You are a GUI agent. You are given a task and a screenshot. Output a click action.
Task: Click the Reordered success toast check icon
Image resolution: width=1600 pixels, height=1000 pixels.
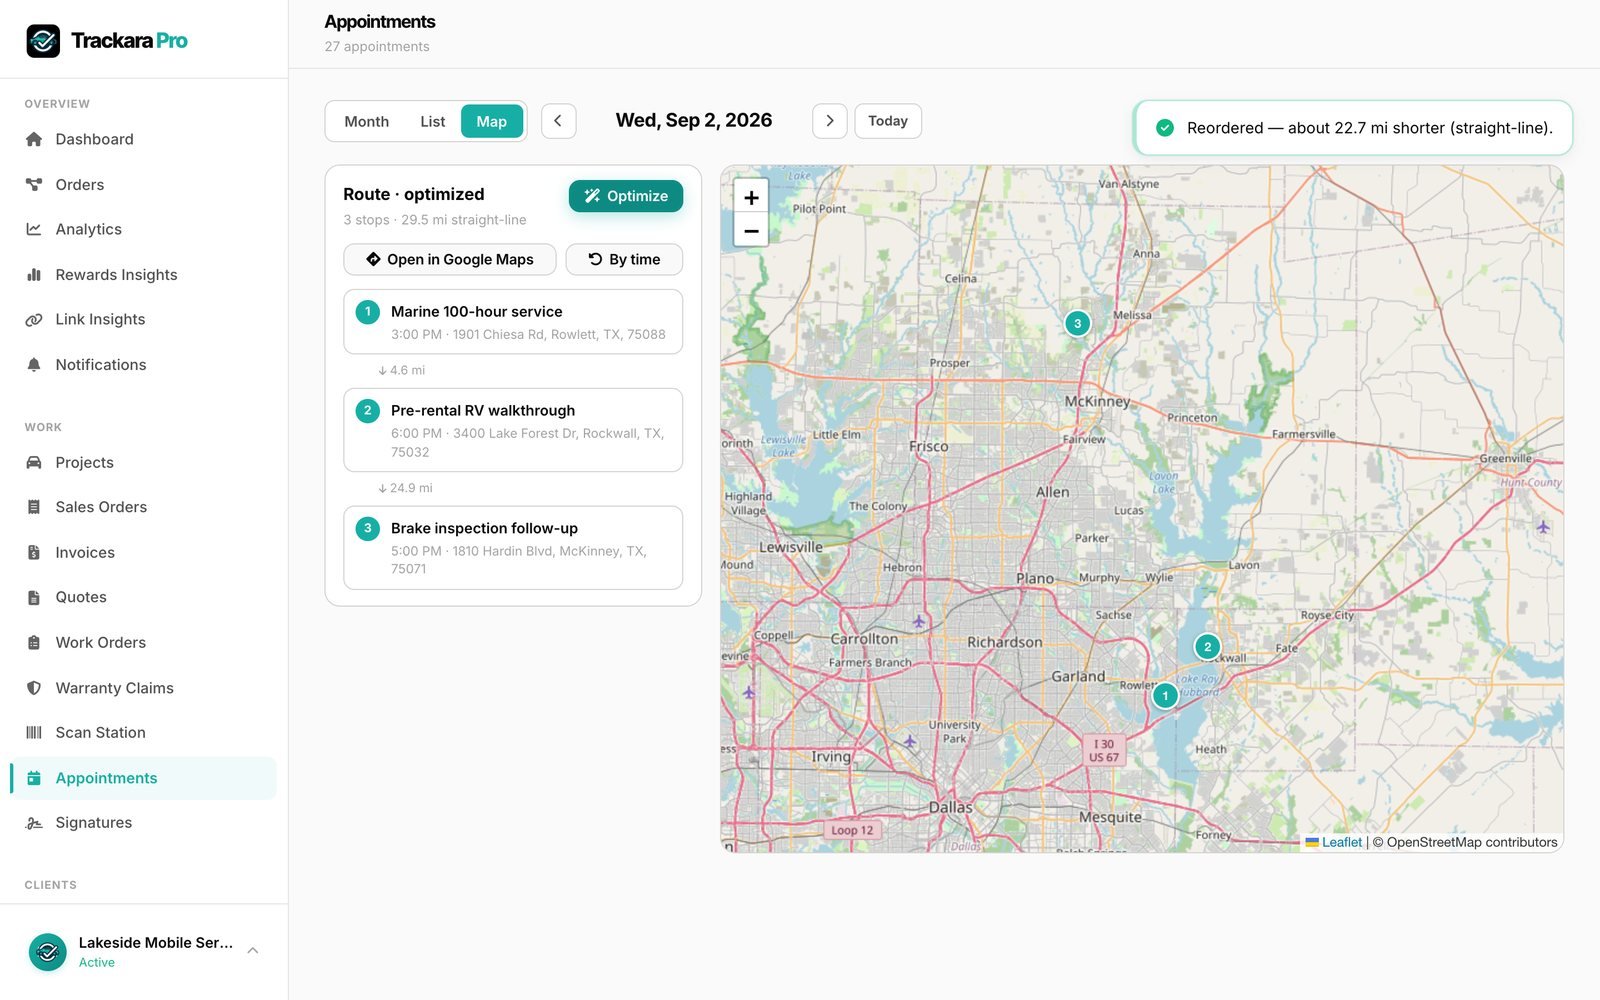click(x=1165, y=128)
